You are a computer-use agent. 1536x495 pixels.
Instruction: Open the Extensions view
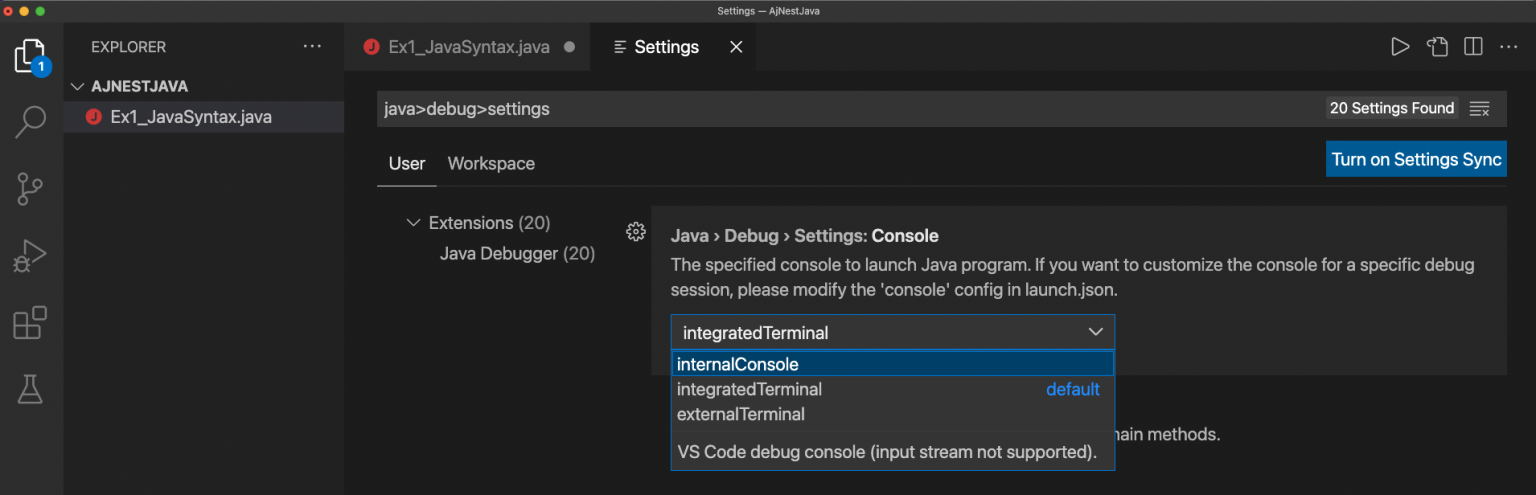[x=30, y=323]
